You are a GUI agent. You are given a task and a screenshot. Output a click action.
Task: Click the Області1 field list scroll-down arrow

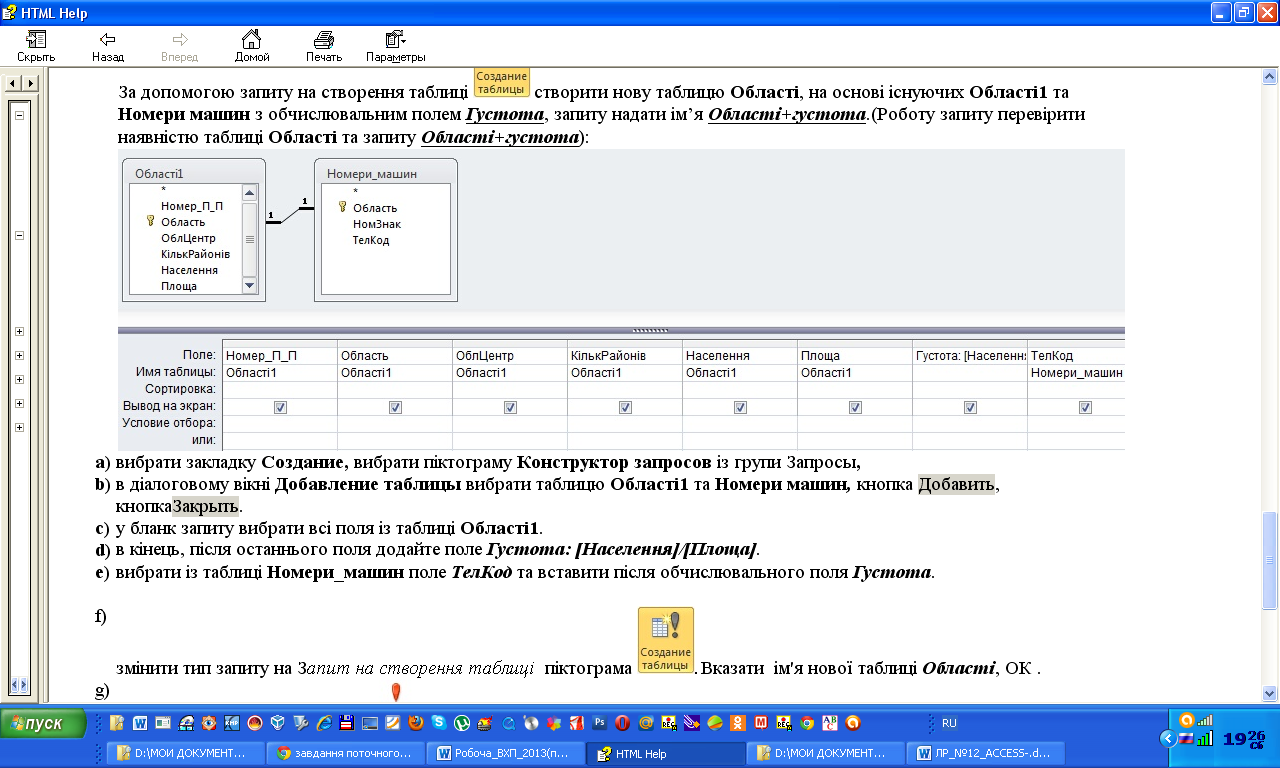(250, 286)
